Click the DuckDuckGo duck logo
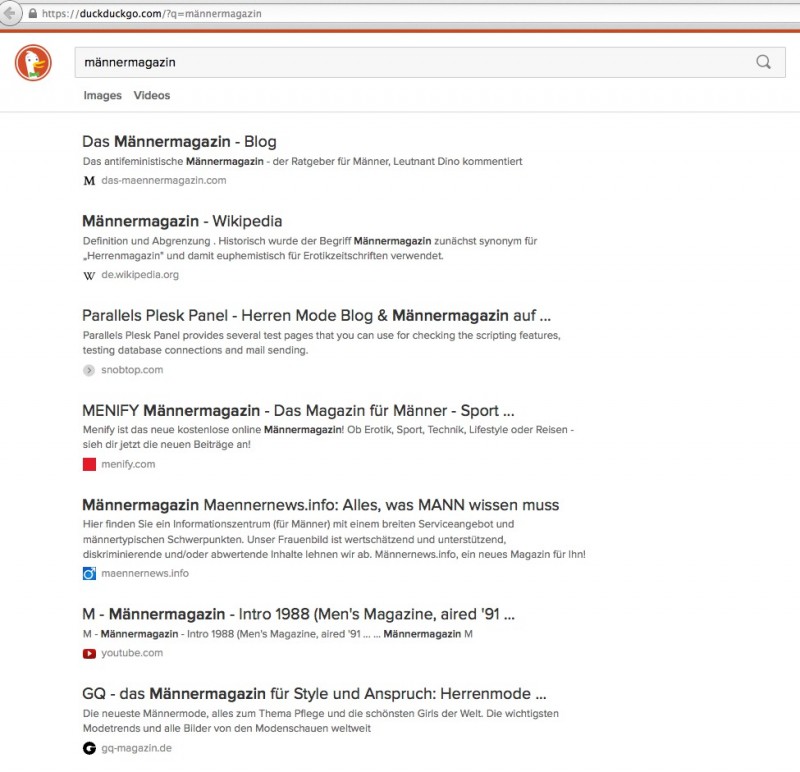This screenshot has width=800, height=772. coord(33,64)
